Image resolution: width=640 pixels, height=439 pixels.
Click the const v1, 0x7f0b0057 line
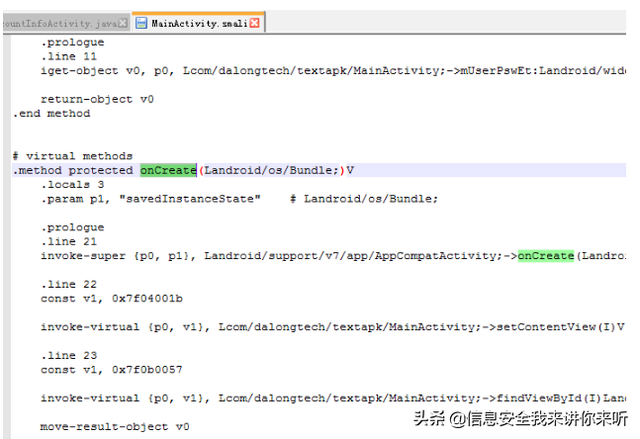click(111, 370)
